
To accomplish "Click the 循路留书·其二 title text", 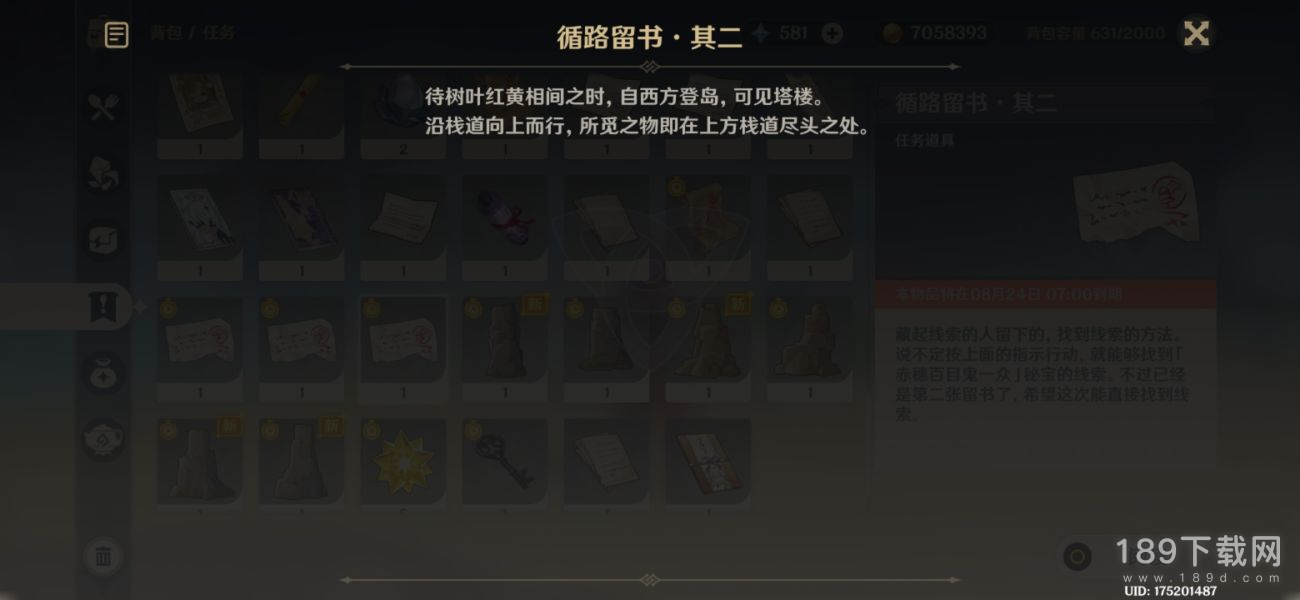I will 650,37.
